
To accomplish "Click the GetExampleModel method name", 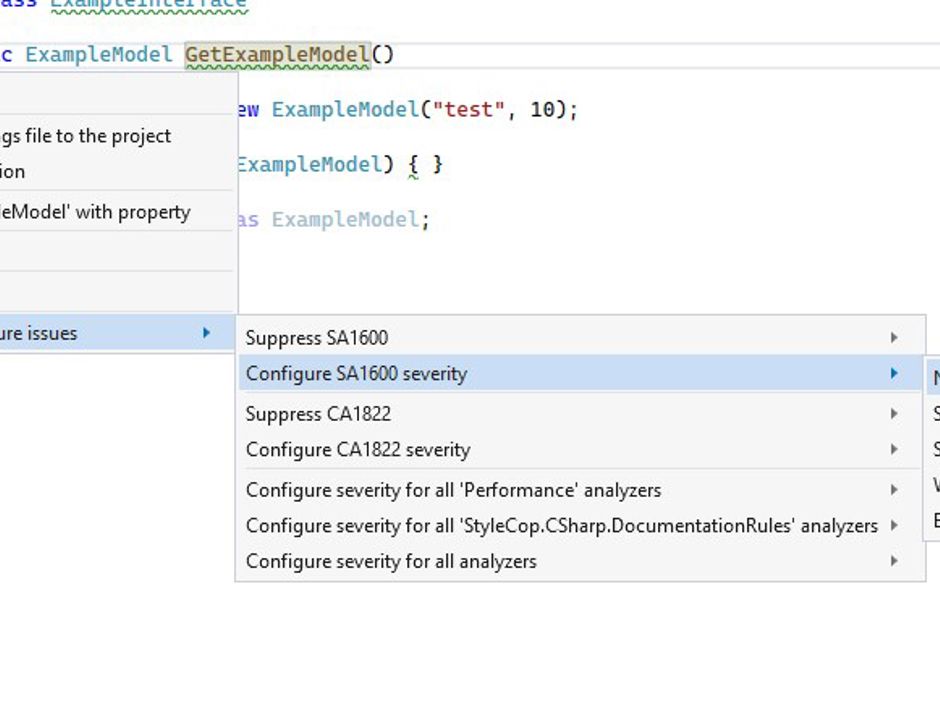I will (278, 55).
